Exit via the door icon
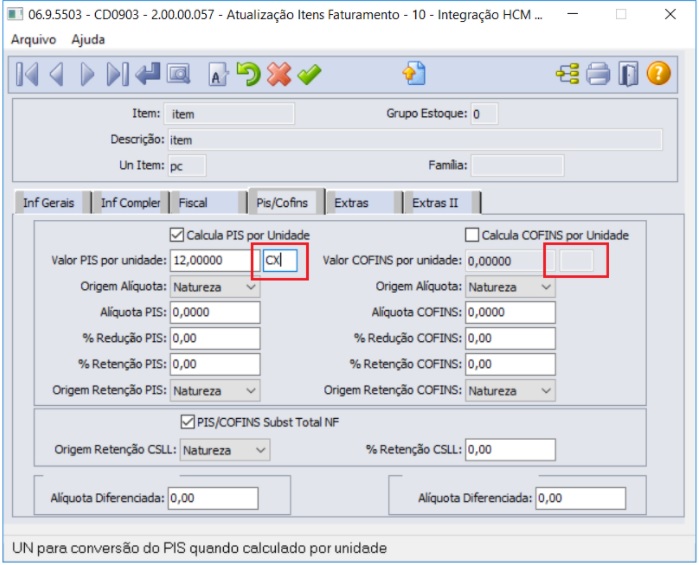Viewport: 699px width, 565px height. pyautogui.click(x=629, y=74)
